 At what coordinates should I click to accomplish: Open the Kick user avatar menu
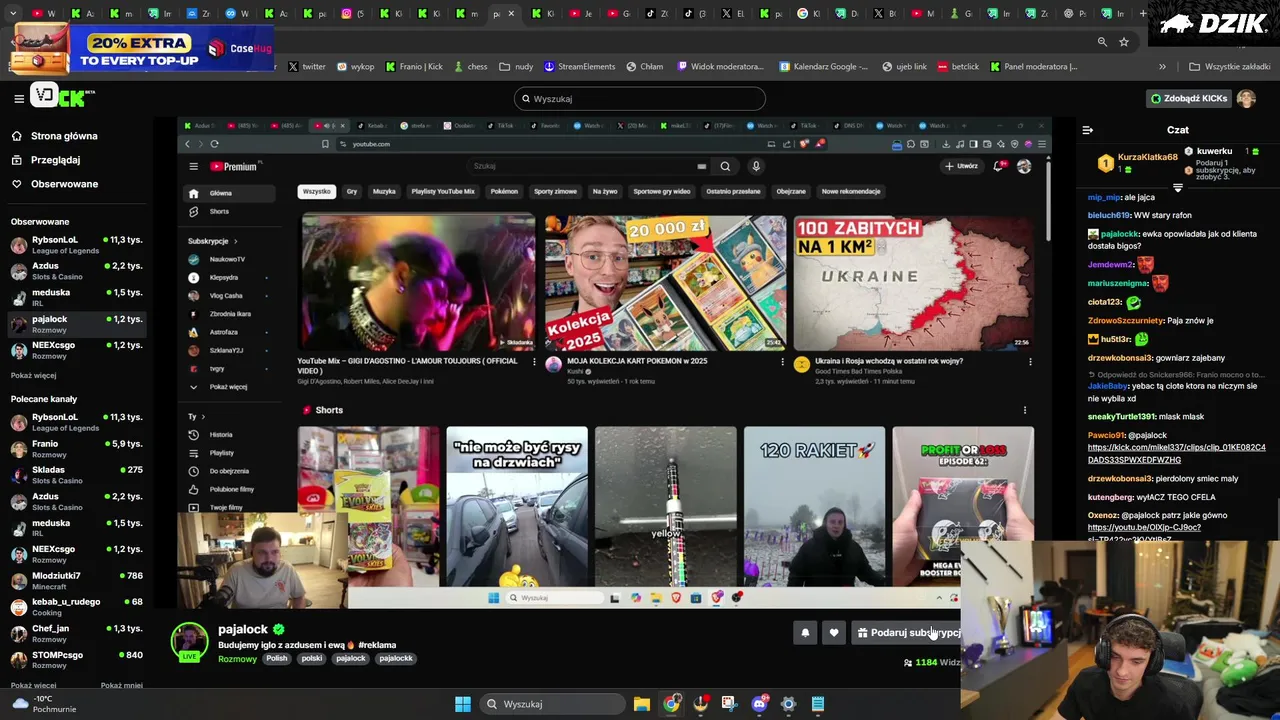(1246, 99)
